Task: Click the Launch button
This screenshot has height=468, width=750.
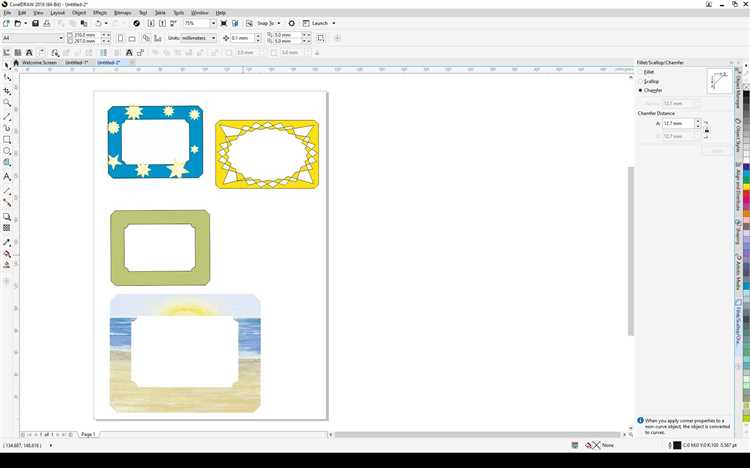Action: coord(320,23)
